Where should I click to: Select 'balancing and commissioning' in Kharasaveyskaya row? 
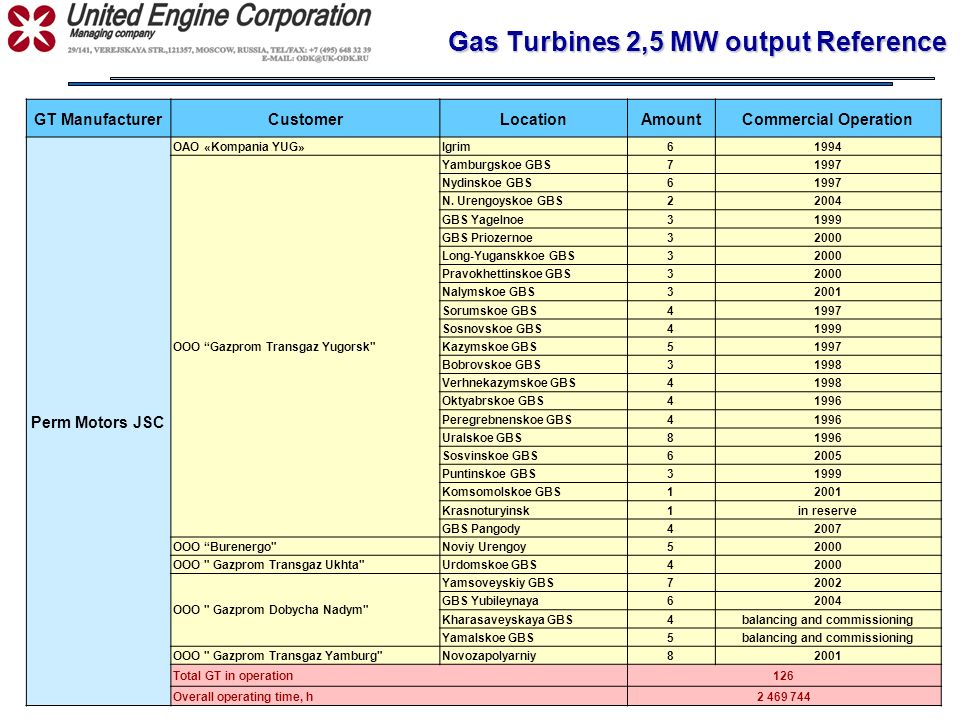828,619
